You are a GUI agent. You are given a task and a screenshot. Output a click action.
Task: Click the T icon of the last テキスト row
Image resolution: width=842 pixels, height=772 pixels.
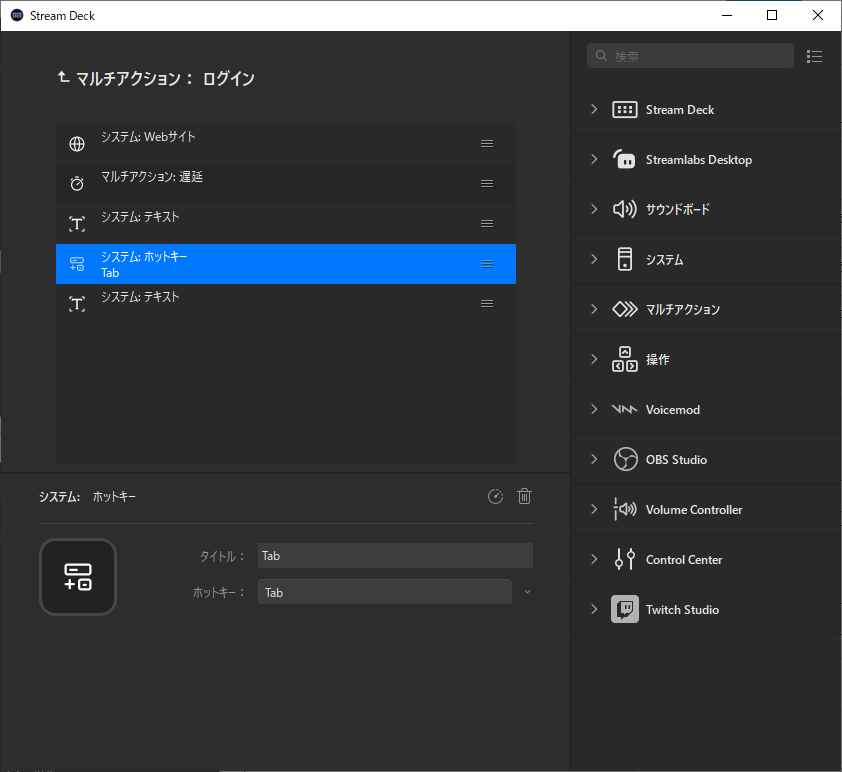tap(77, 304)
